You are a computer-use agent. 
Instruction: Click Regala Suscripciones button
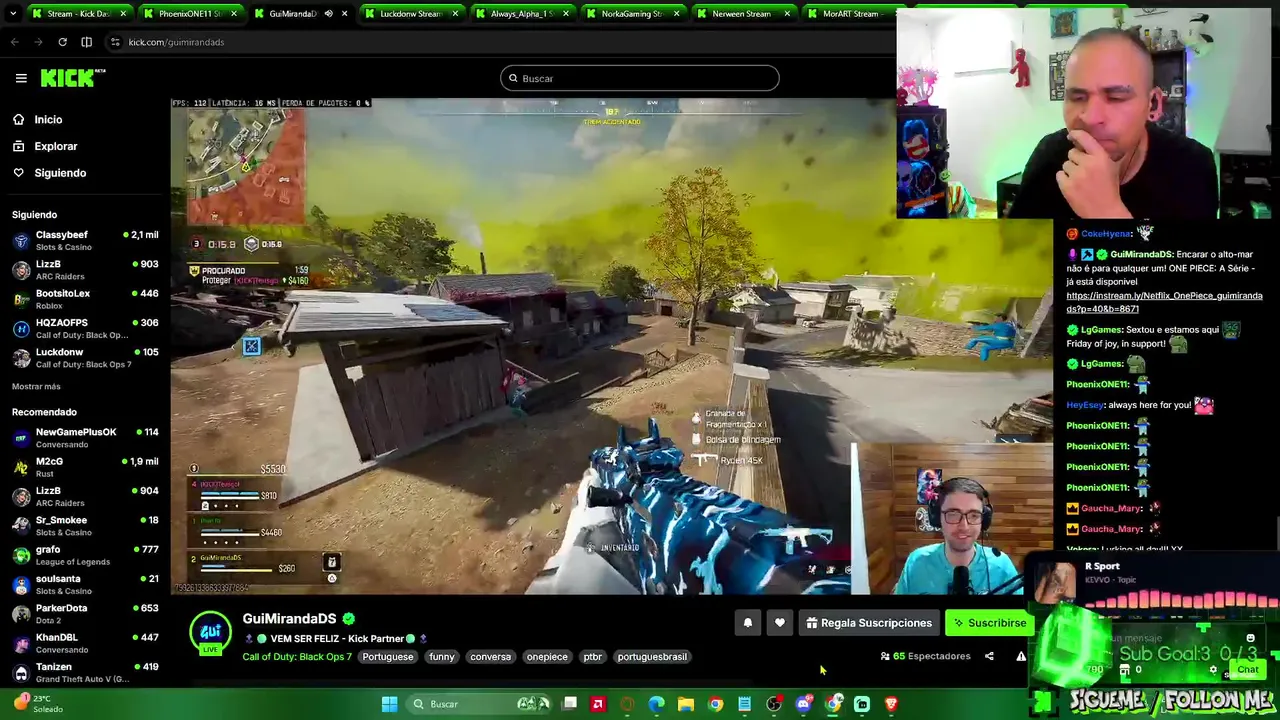(x=868, y=623)
